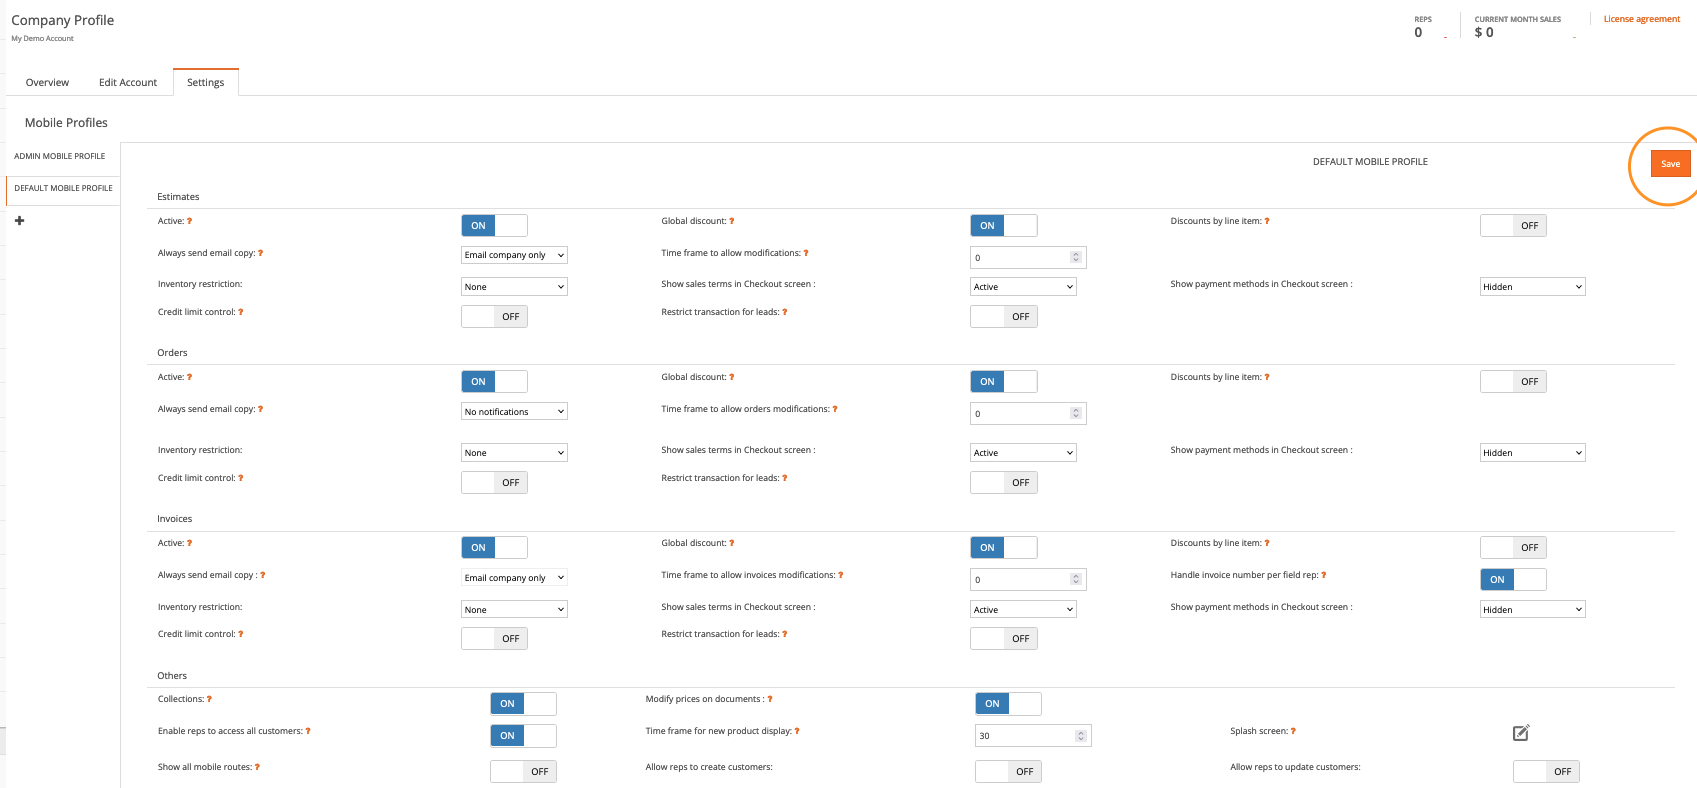Open the Edit Account tab
The image size is (1697, 788).
pos(128,83)
